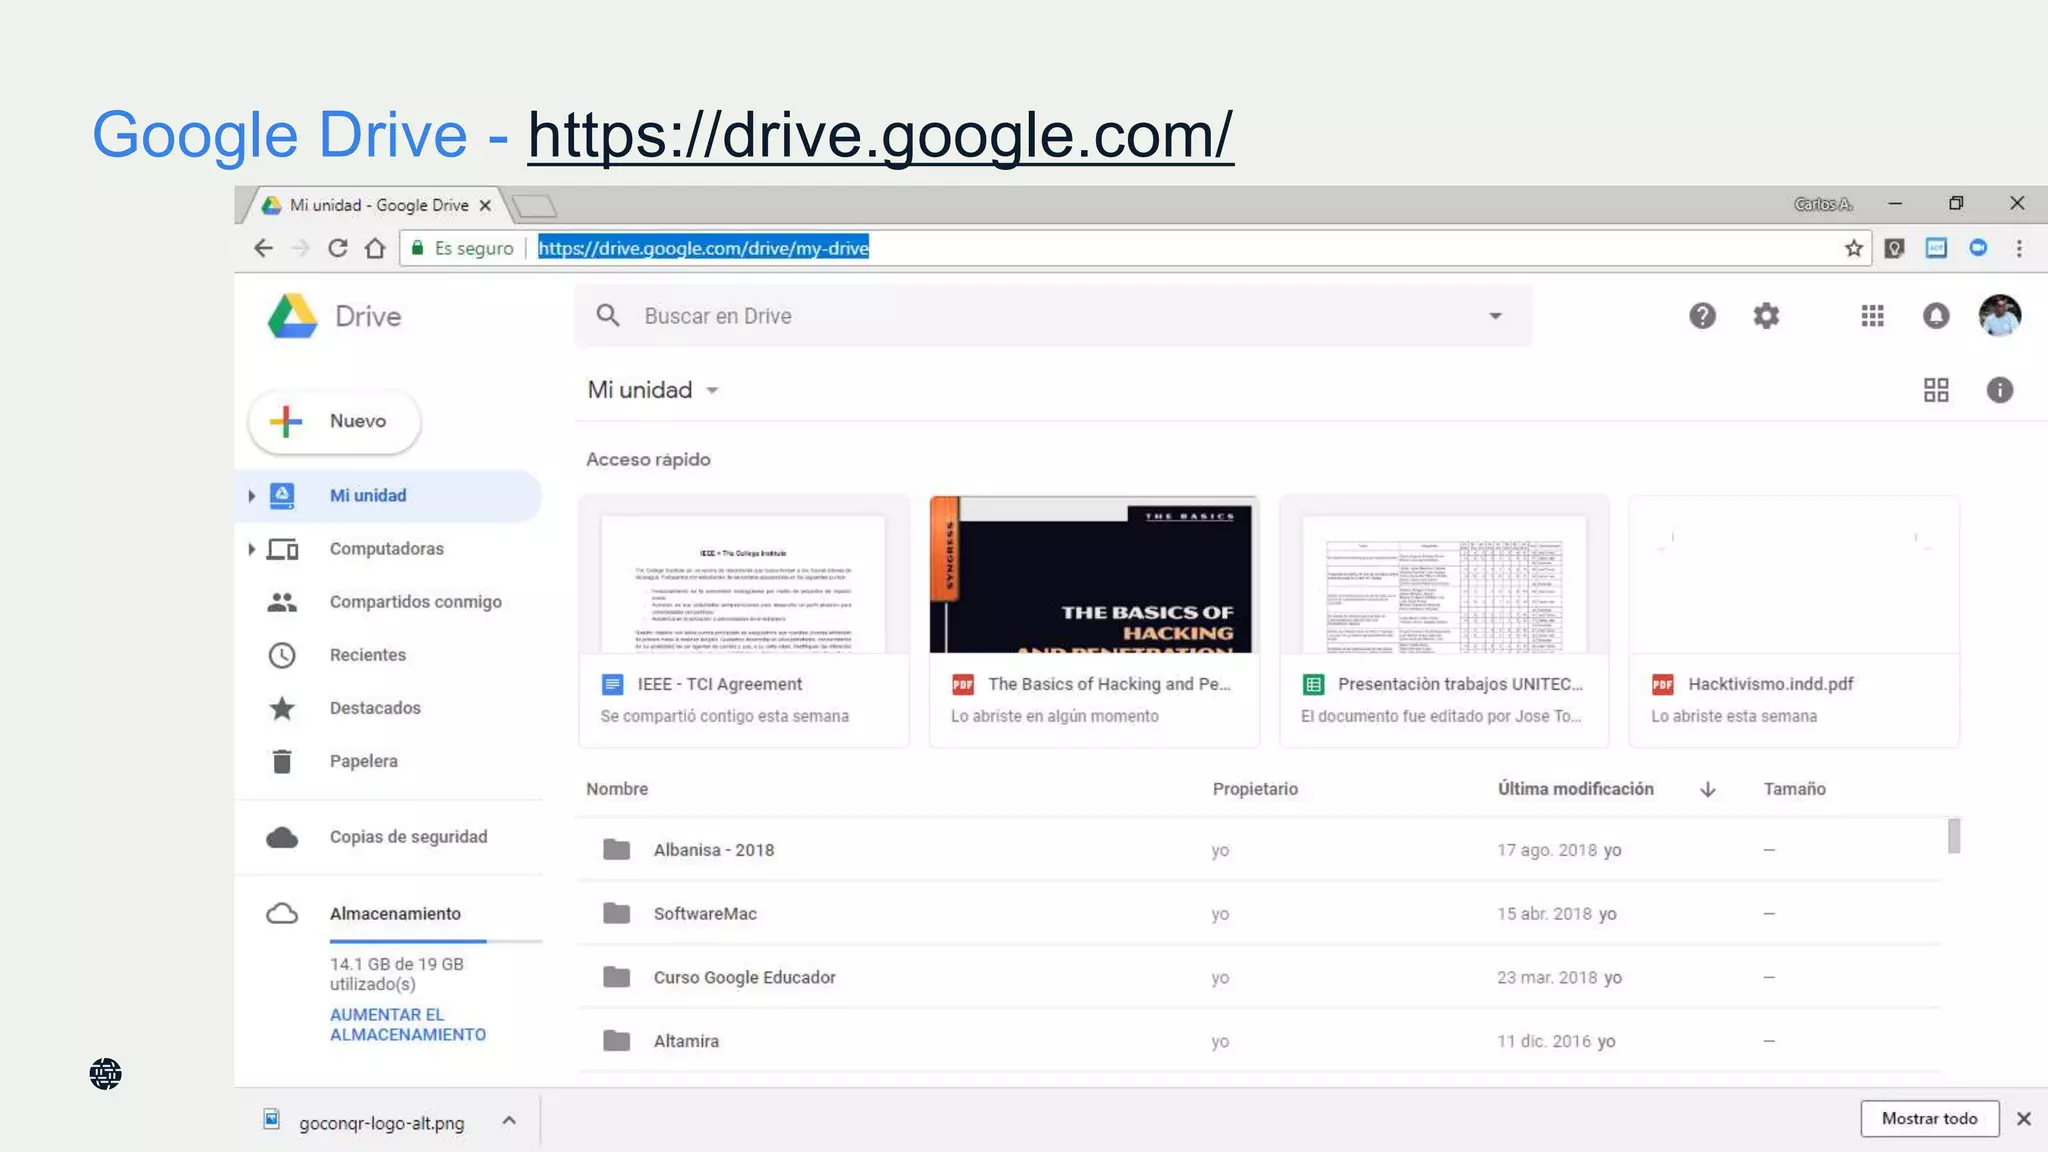
Task: Click the Carlos A. profile label
Action: coord(1823,204)
